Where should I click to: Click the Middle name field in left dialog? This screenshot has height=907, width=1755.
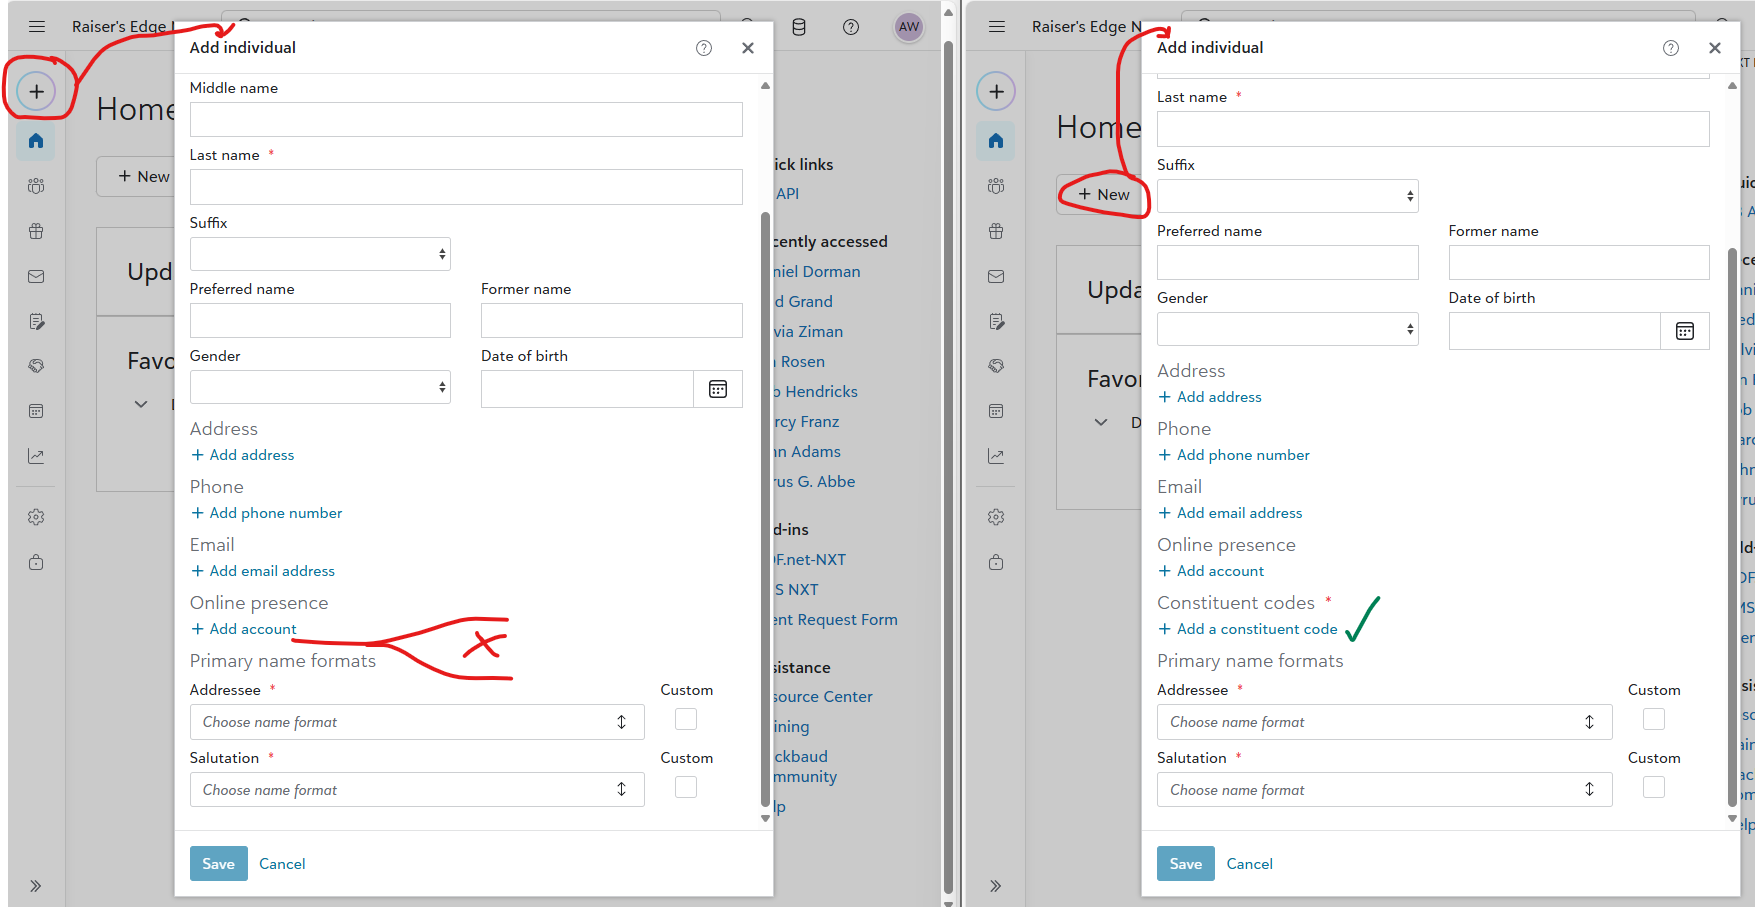pos(466,120)
